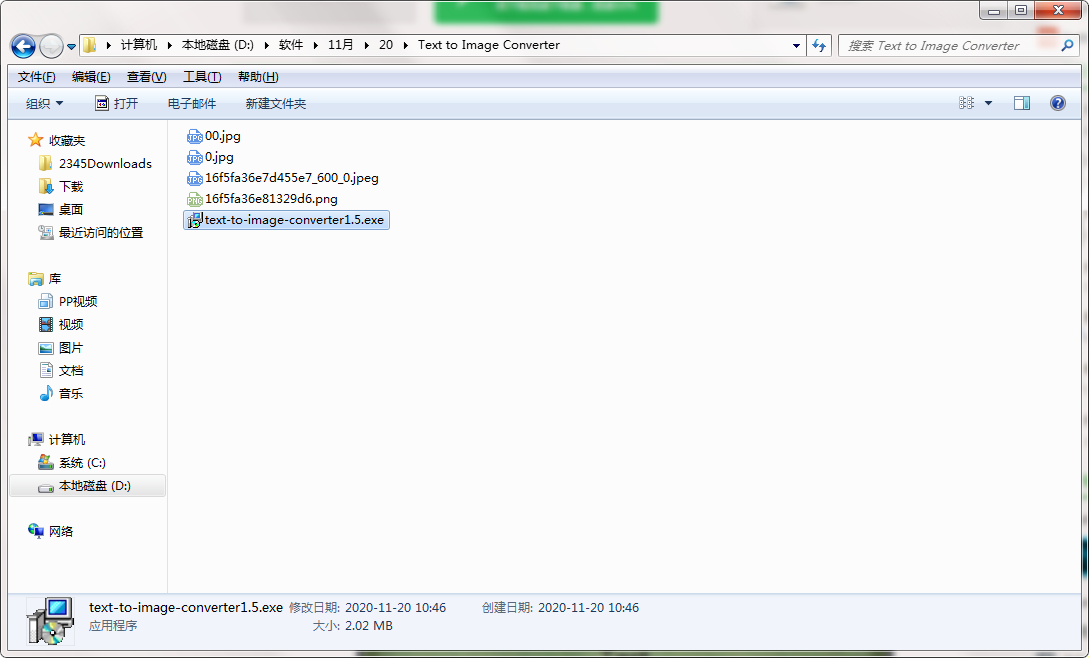Navigate to the 20 breadcrumb folder
1089x658 pixels.
[x=386, y=45]
